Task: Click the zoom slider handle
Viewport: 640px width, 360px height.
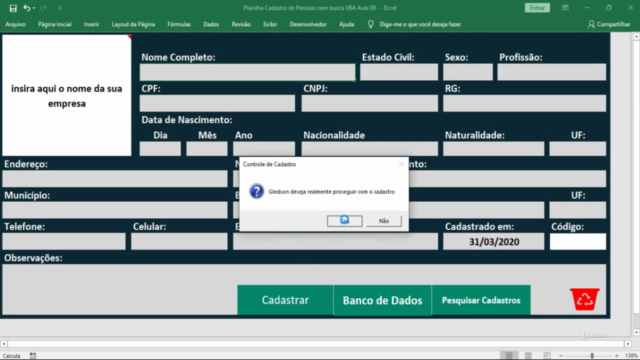Action: [592, 356]
